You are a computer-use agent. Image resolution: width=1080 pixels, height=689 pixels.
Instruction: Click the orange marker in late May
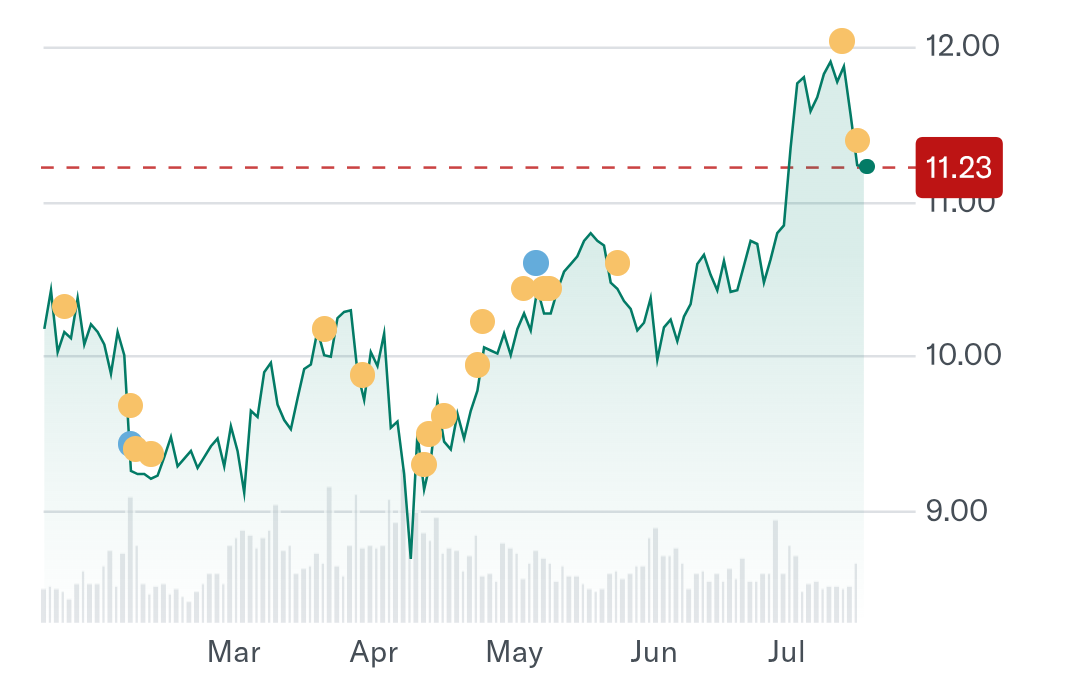[618, 263]
